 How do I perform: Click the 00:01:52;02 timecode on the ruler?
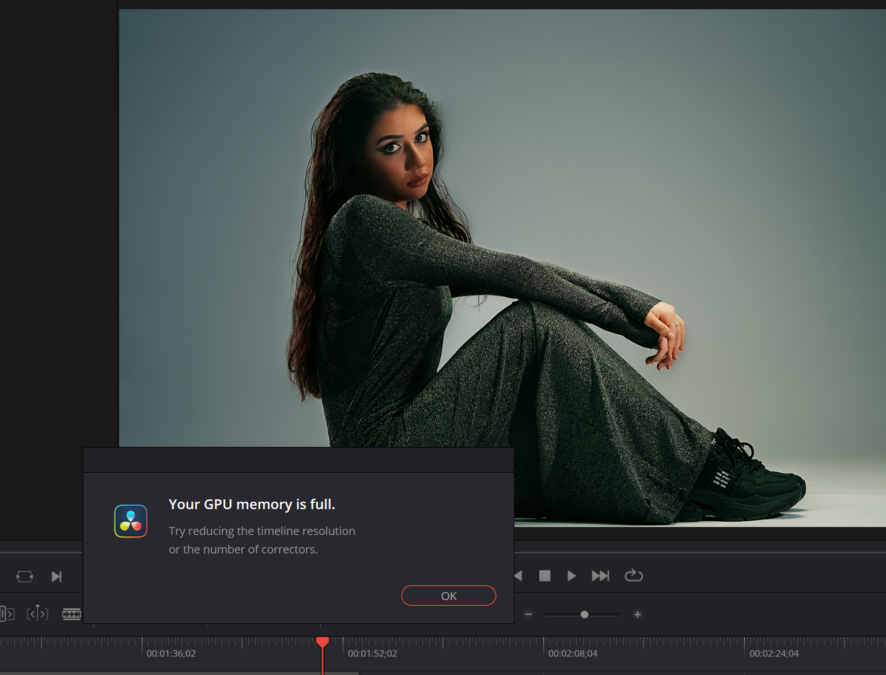click(372, 654)
